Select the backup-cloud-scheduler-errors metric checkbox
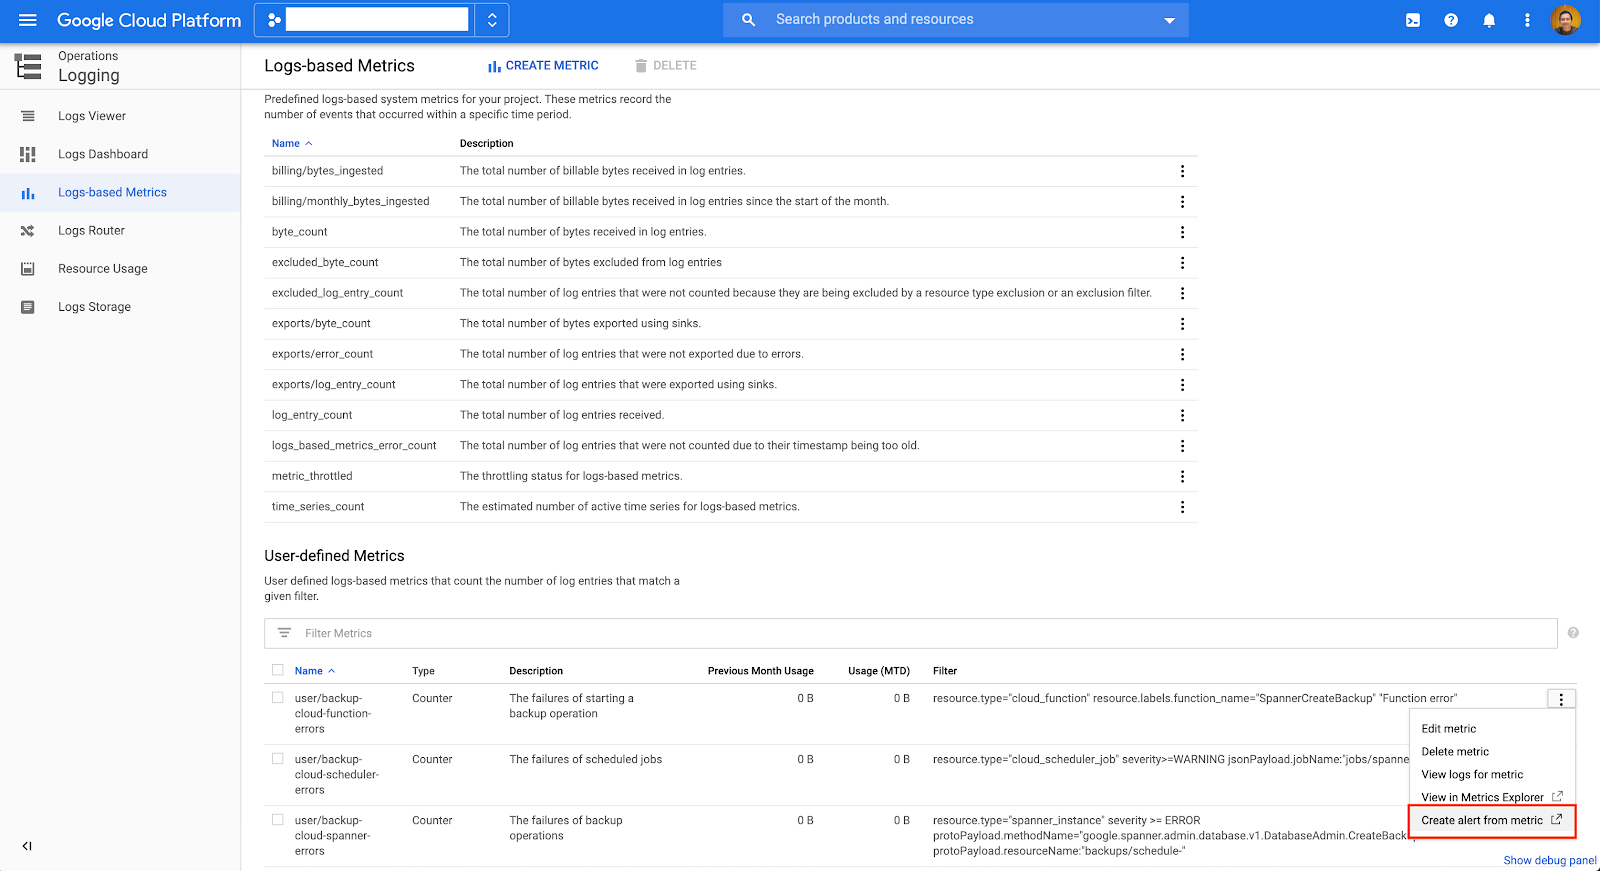Image resolution: width=1600 pixels, height=871 pixels. pos(278,759)
